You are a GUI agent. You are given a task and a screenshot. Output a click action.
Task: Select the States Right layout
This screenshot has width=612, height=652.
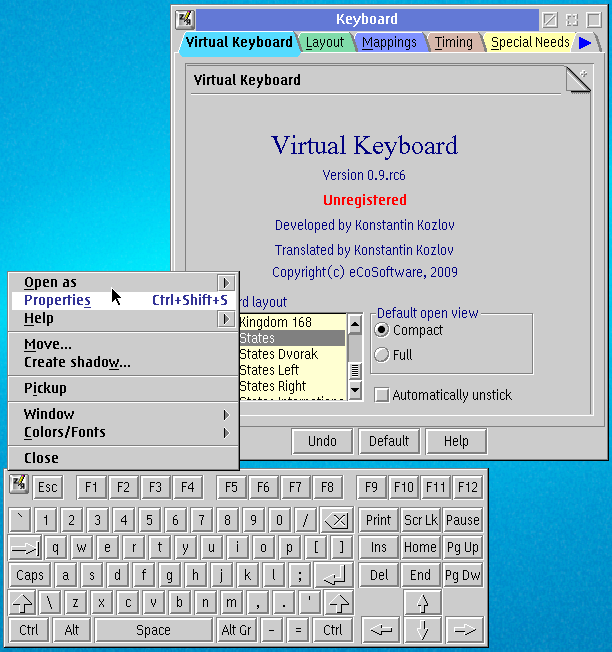tap(292, 386)
